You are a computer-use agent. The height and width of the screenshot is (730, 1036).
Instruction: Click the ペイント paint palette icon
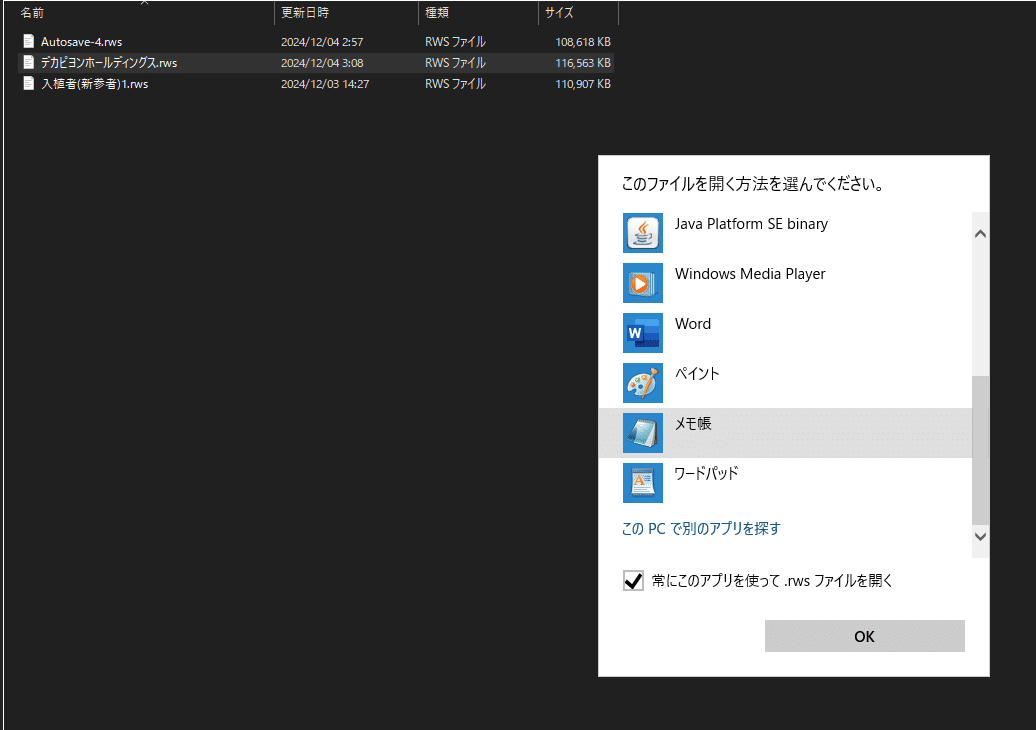[x=642, y=383]
